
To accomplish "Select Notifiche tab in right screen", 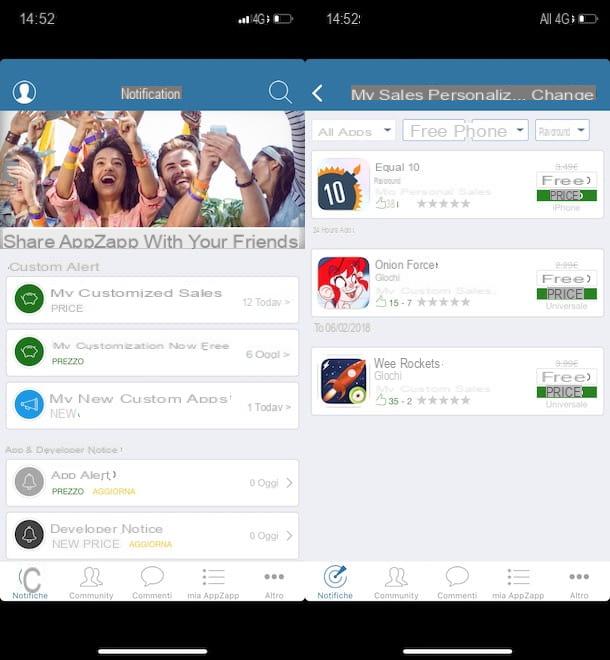I will [x=335, y=583].
